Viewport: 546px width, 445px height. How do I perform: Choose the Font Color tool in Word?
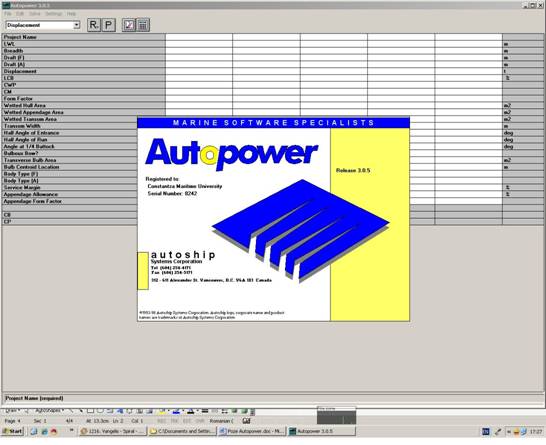(x=190, y=411)
